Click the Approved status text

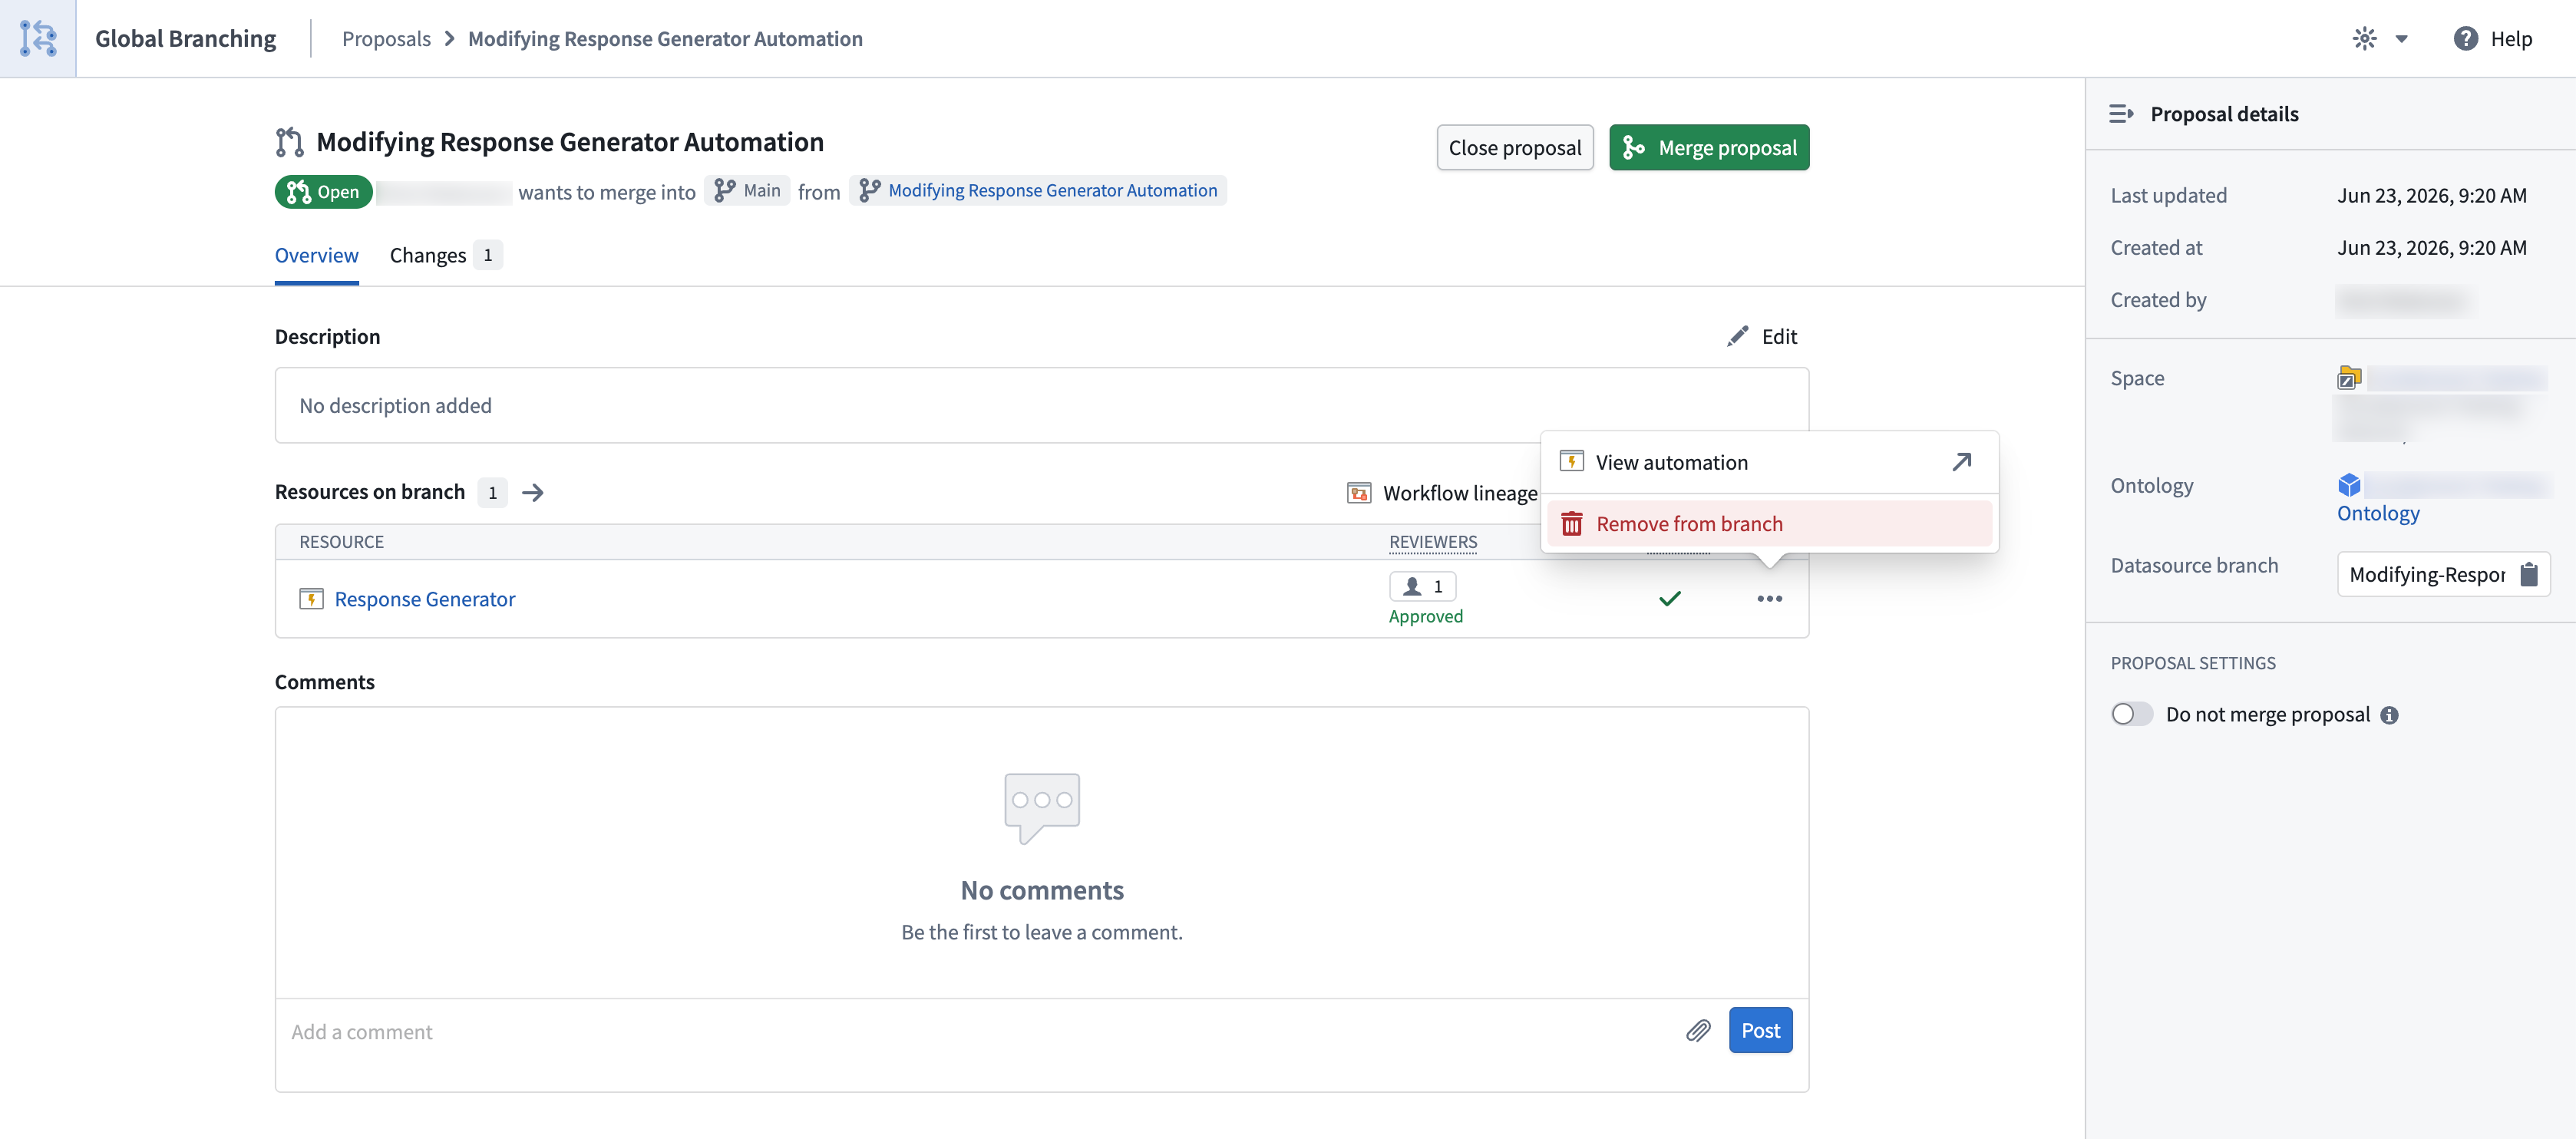[x=1425, y=616]
